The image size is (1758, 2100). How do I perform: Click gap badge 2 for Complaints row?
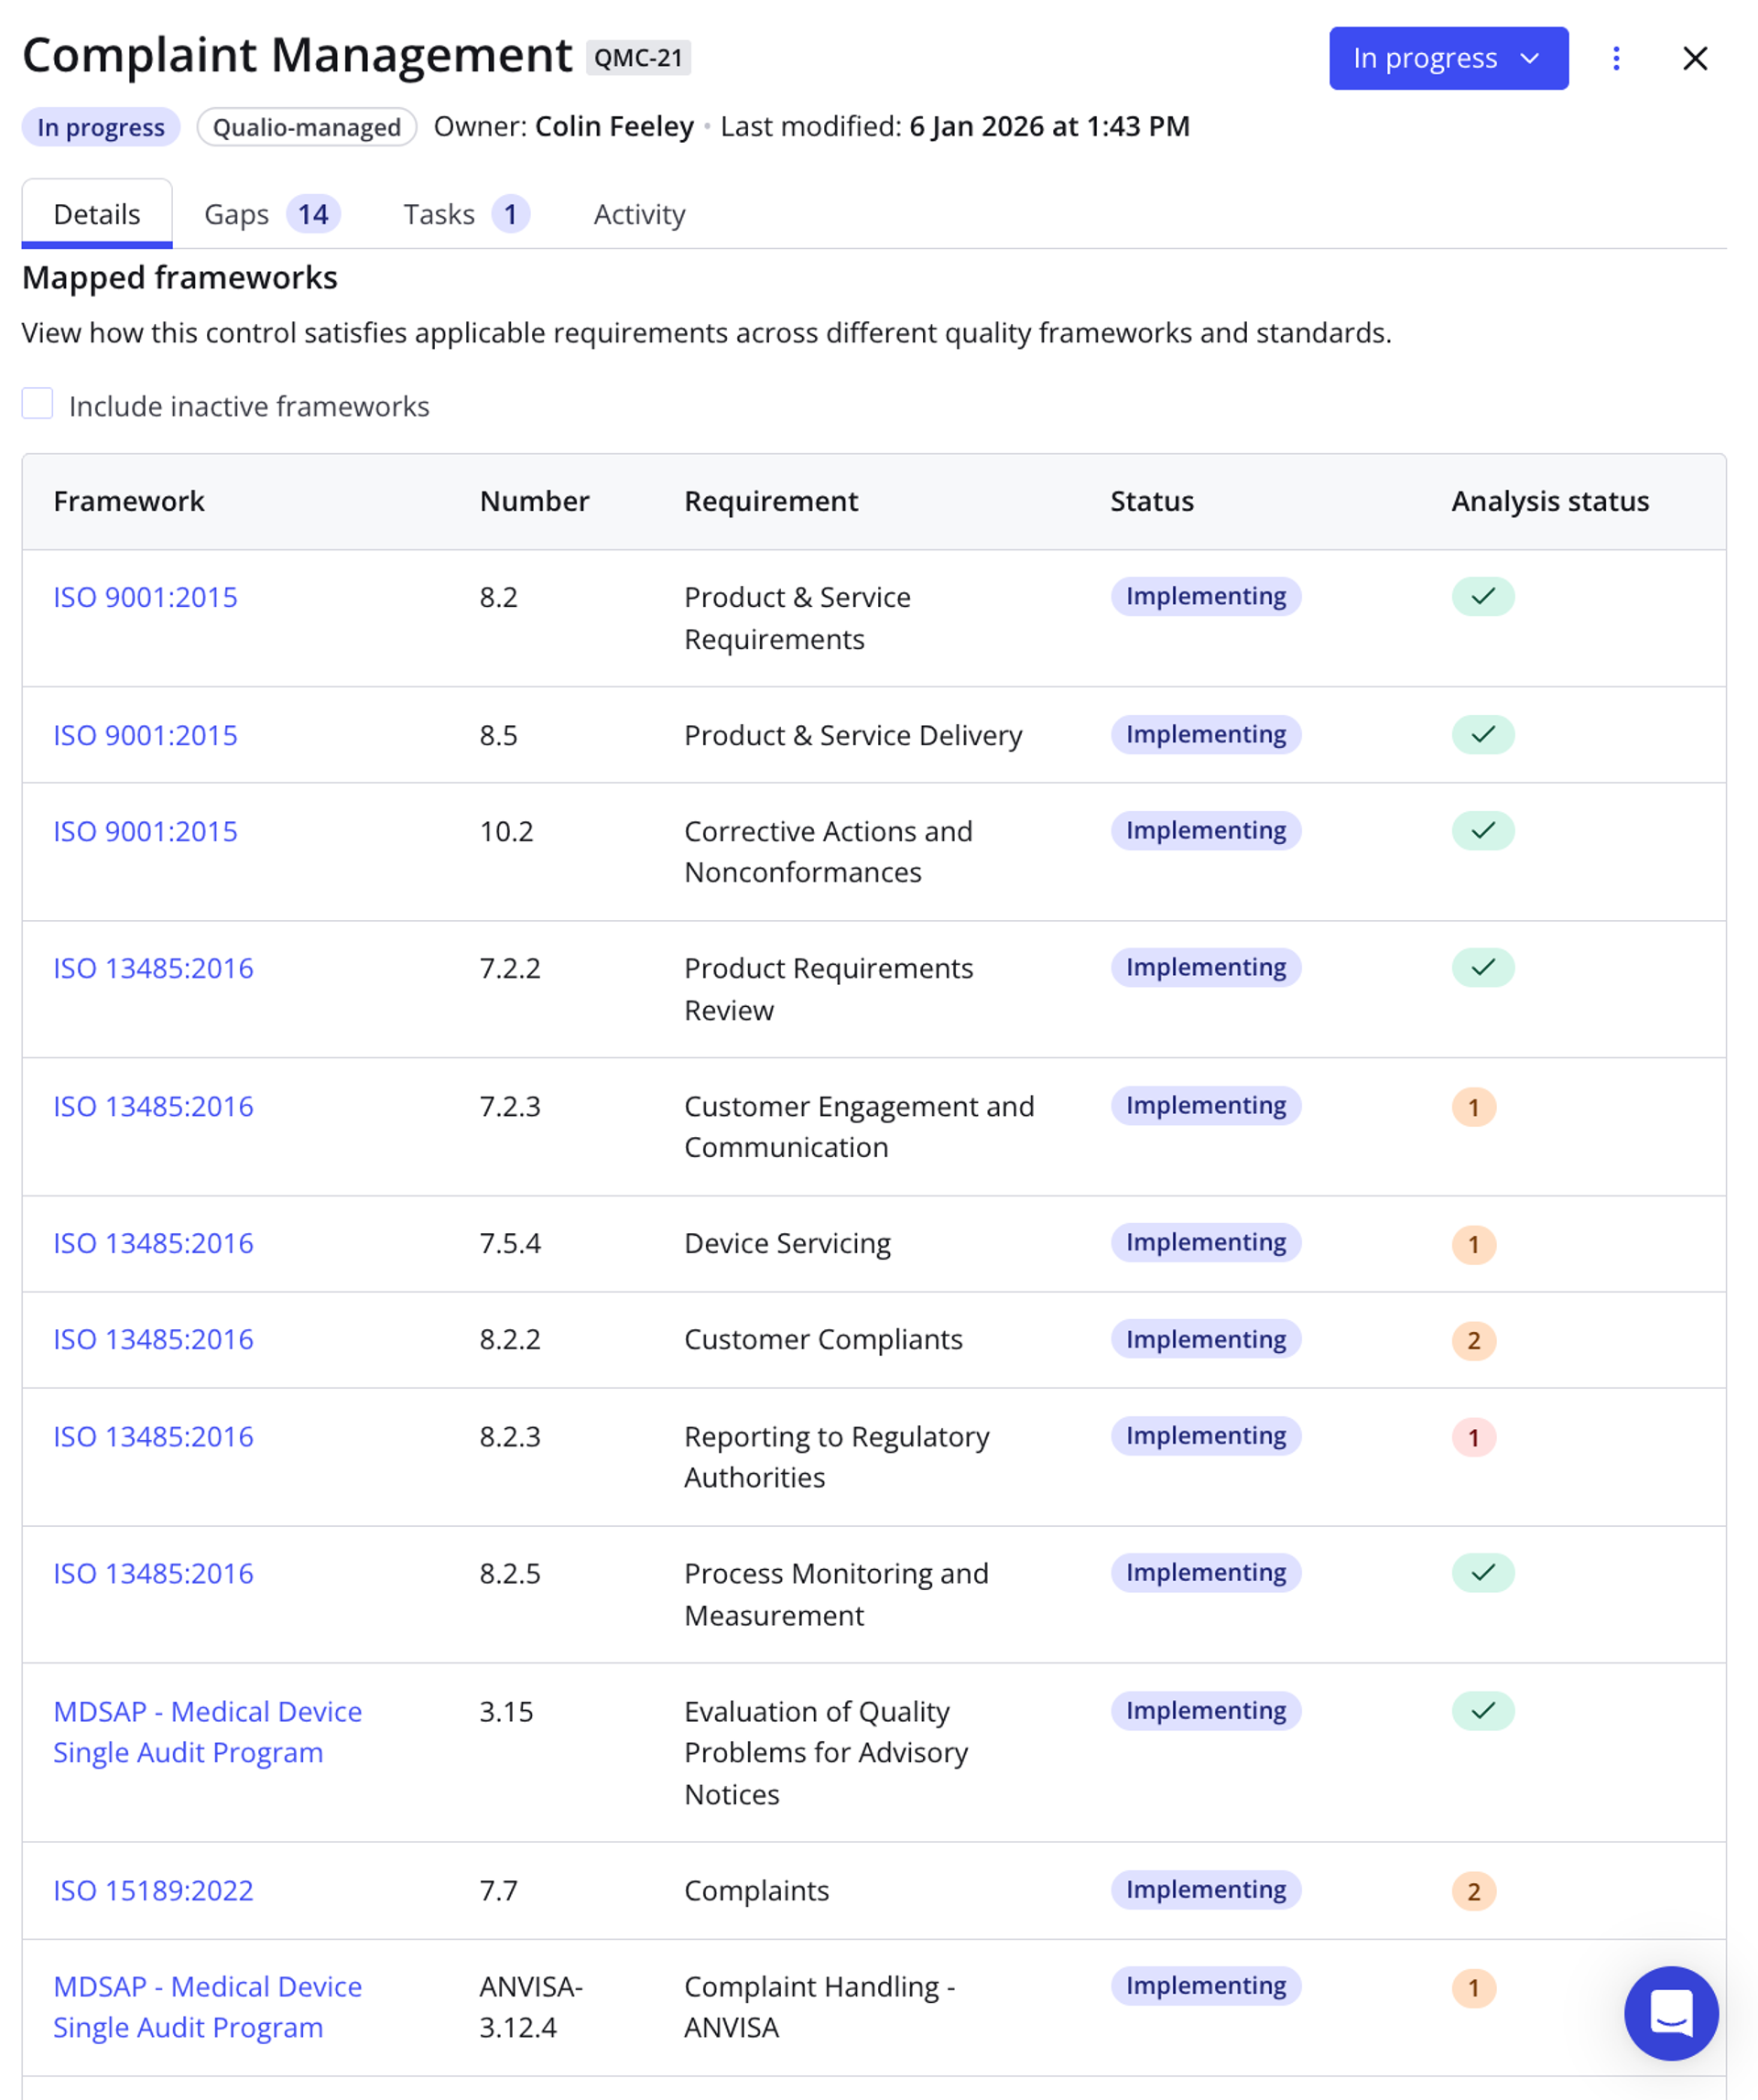1473,1891
